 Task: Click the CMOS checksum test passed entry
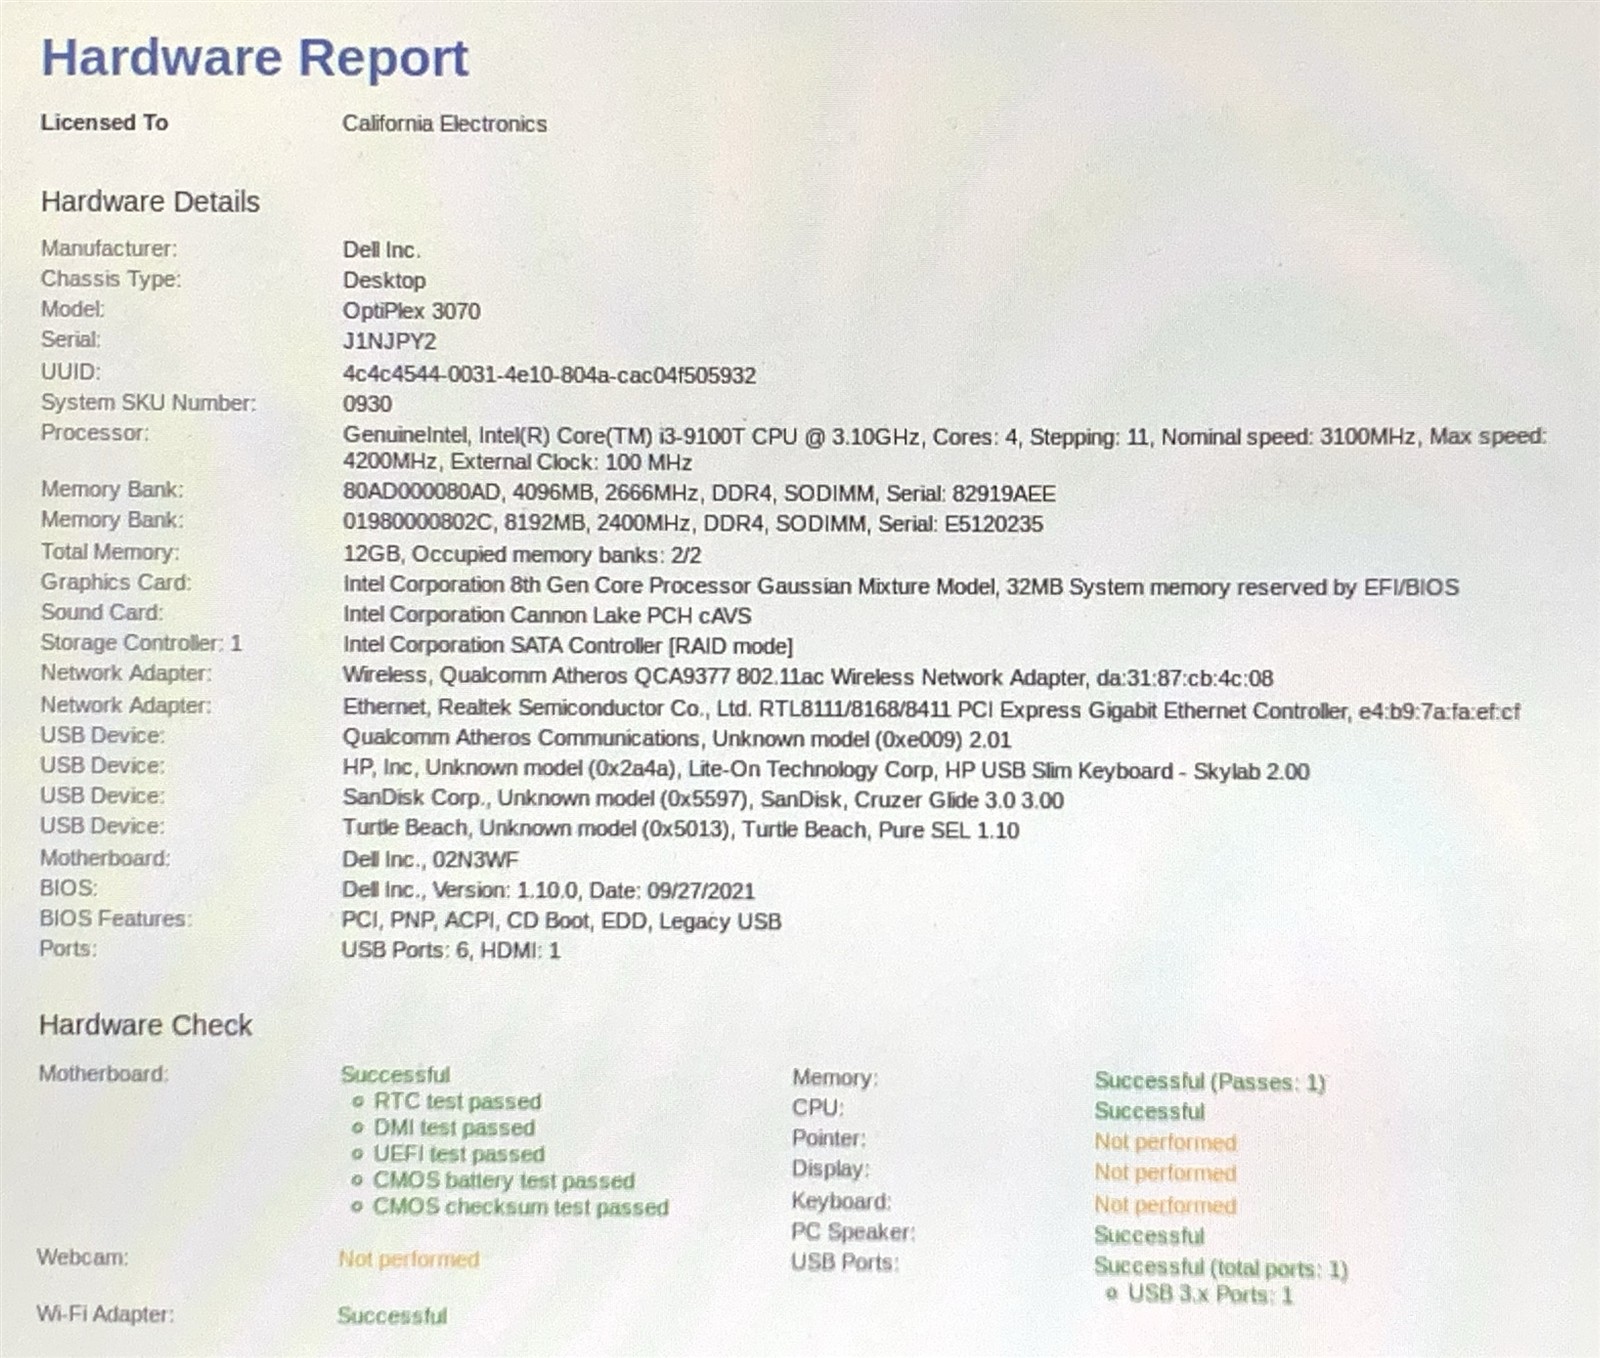pos(520,1207)
